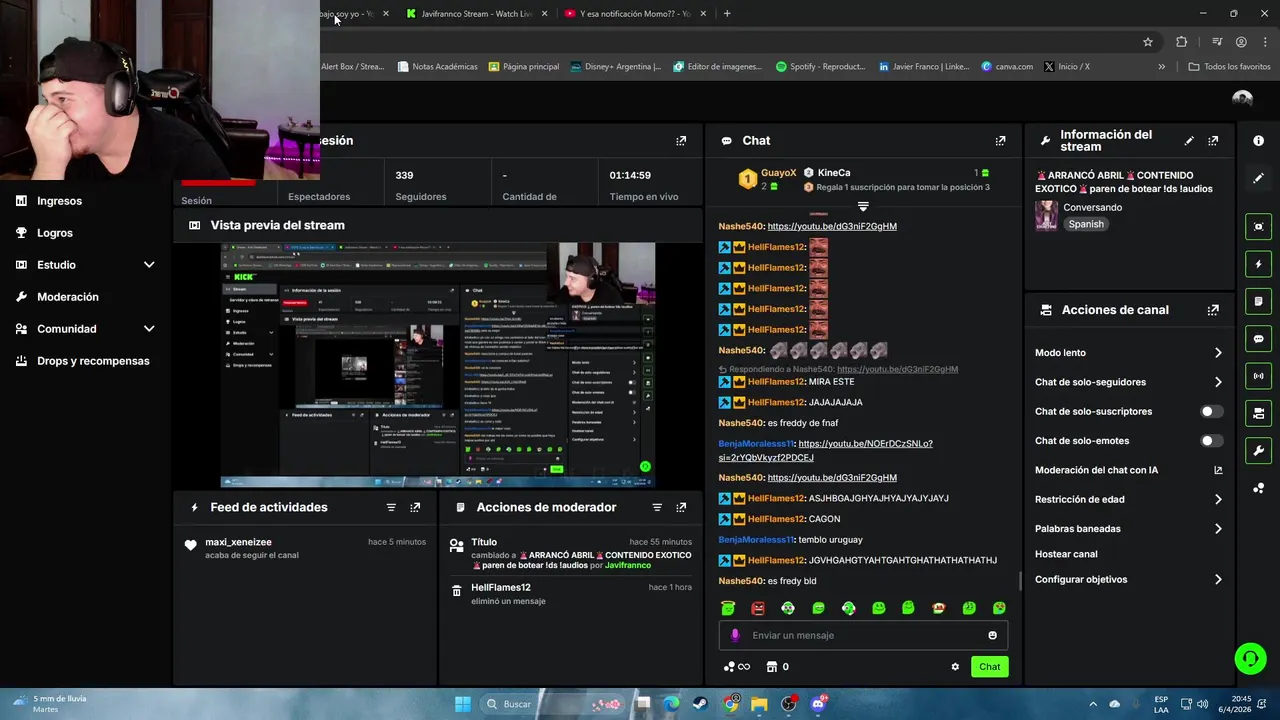Open Logros section in sidebar
1280x720 pixels.
point(55,233)
